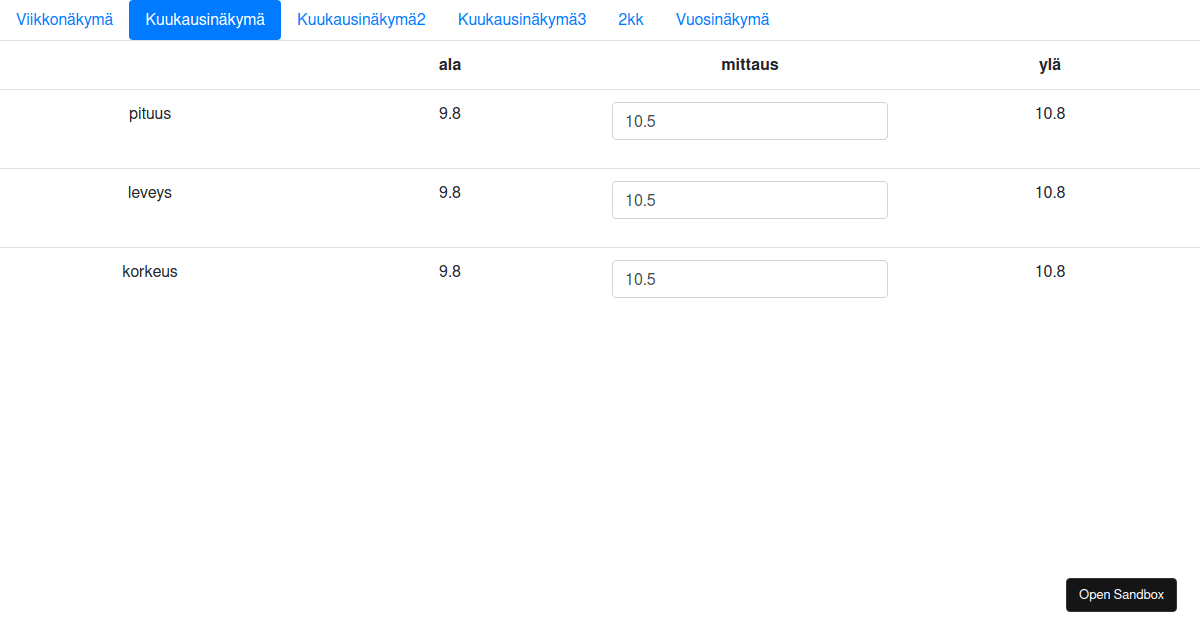Select the Kuukausinäkymä tab

[204, 19]
